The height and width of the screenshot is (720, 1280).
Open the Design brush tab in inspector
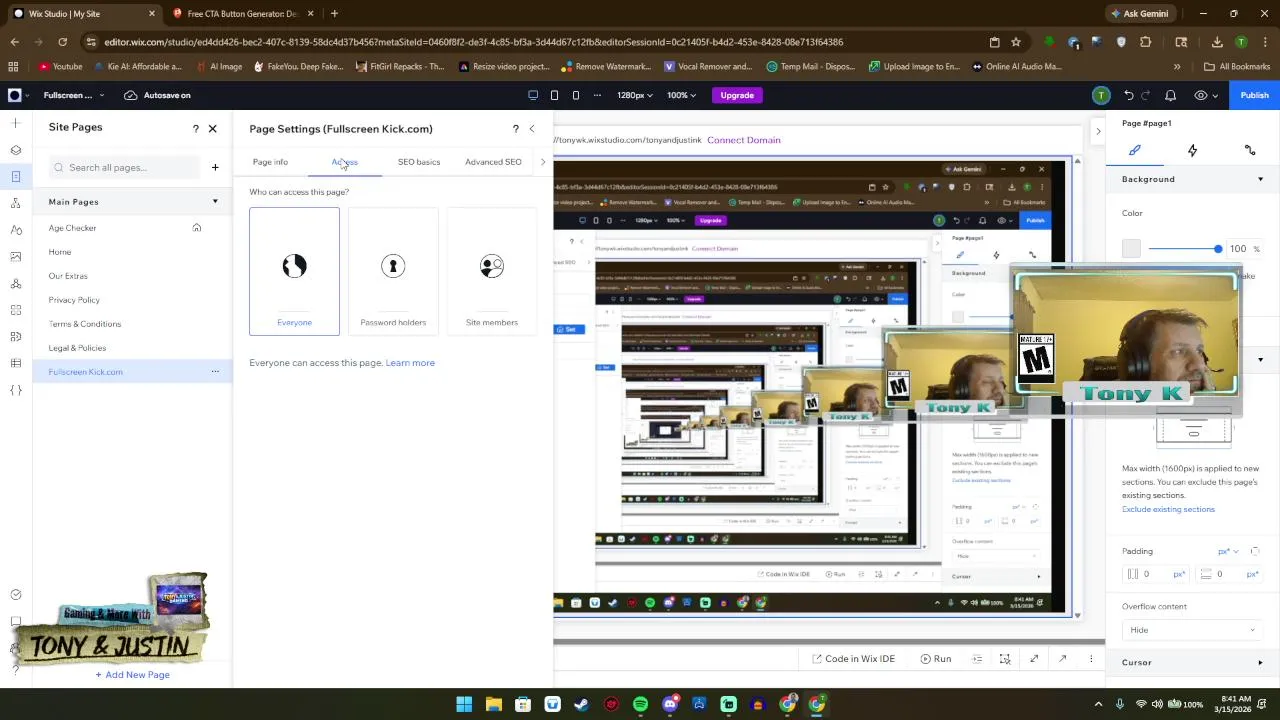(1135, 150)
